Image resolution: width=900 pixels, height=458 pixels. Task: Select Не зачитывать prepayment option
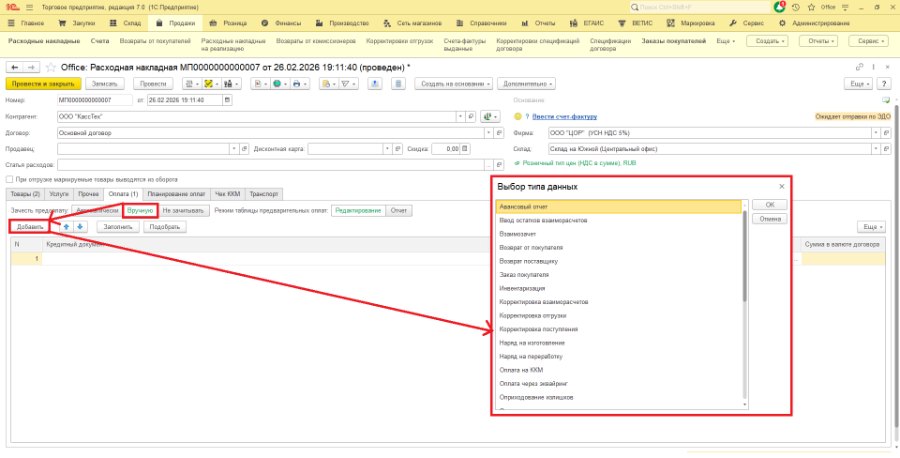[183, 211]
